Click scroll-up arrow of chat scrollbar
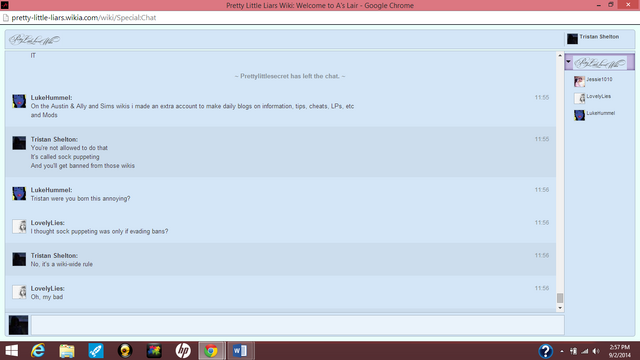 (x=560, y=56)
